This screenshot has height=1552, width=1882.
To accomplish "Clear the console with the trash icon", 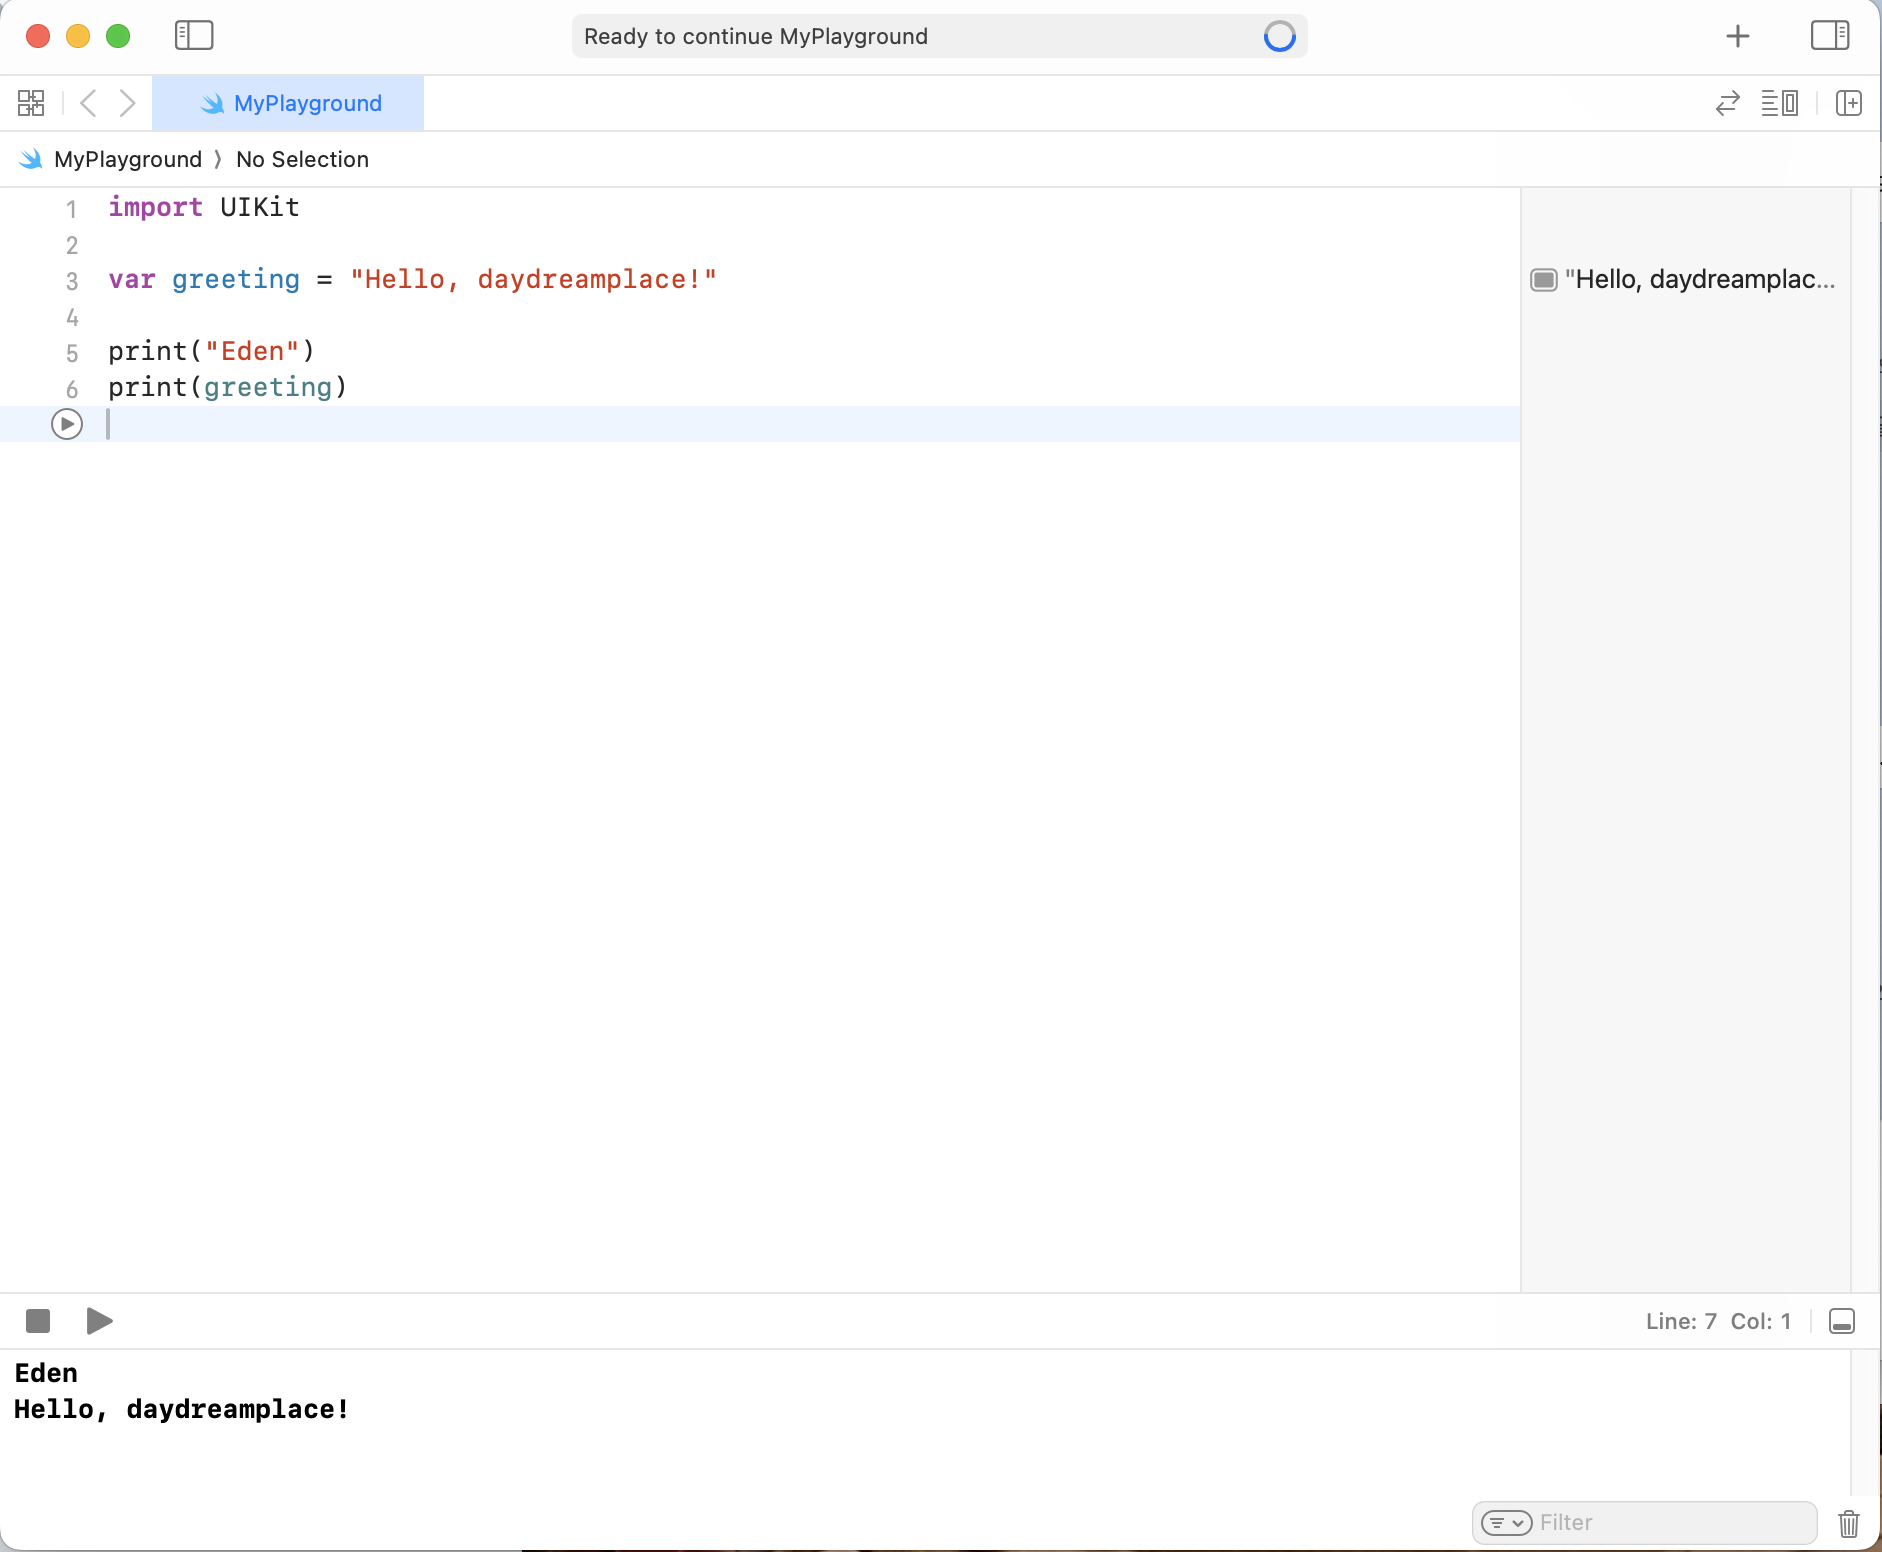I will [x=1847, y=1523].
